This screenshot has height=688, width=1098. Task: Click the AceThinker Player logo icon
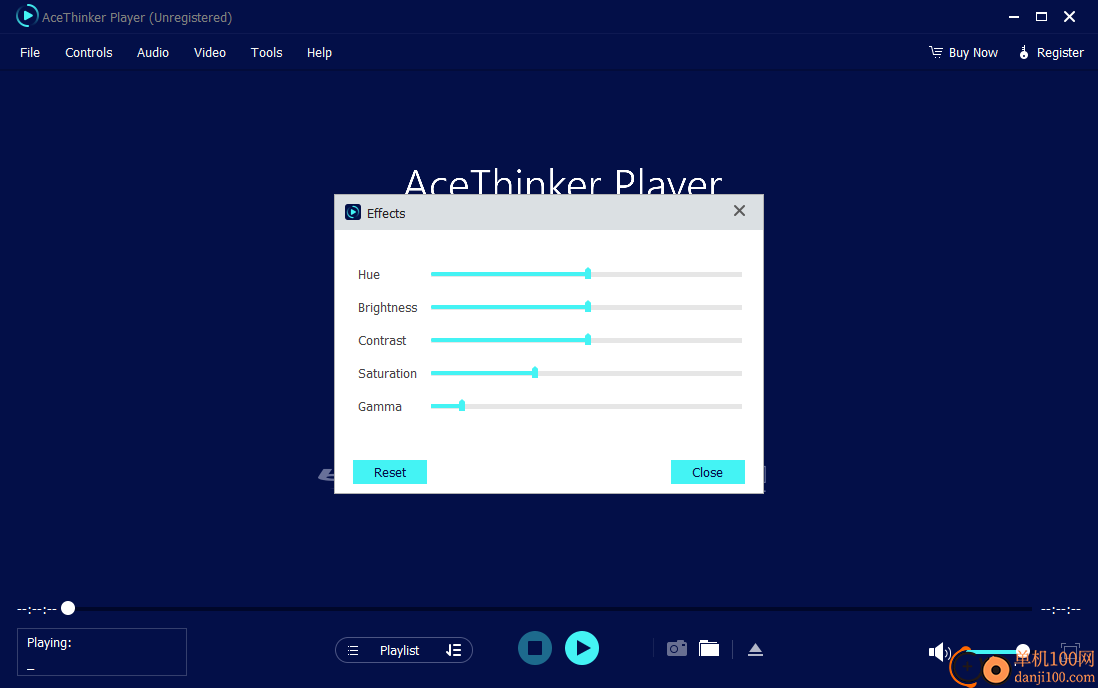pyautogui.click(x=27, y=16)
